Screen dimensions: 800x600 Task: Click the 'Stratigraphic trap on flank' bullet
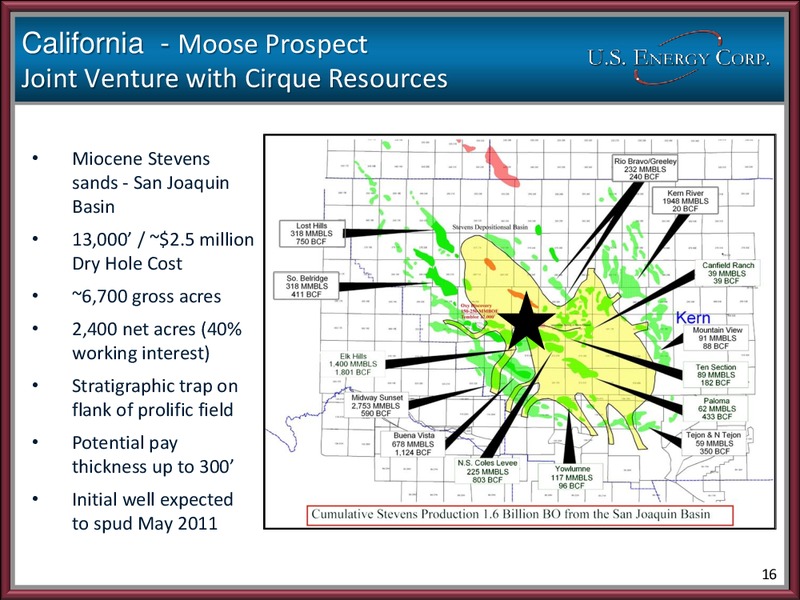point(155,398)
